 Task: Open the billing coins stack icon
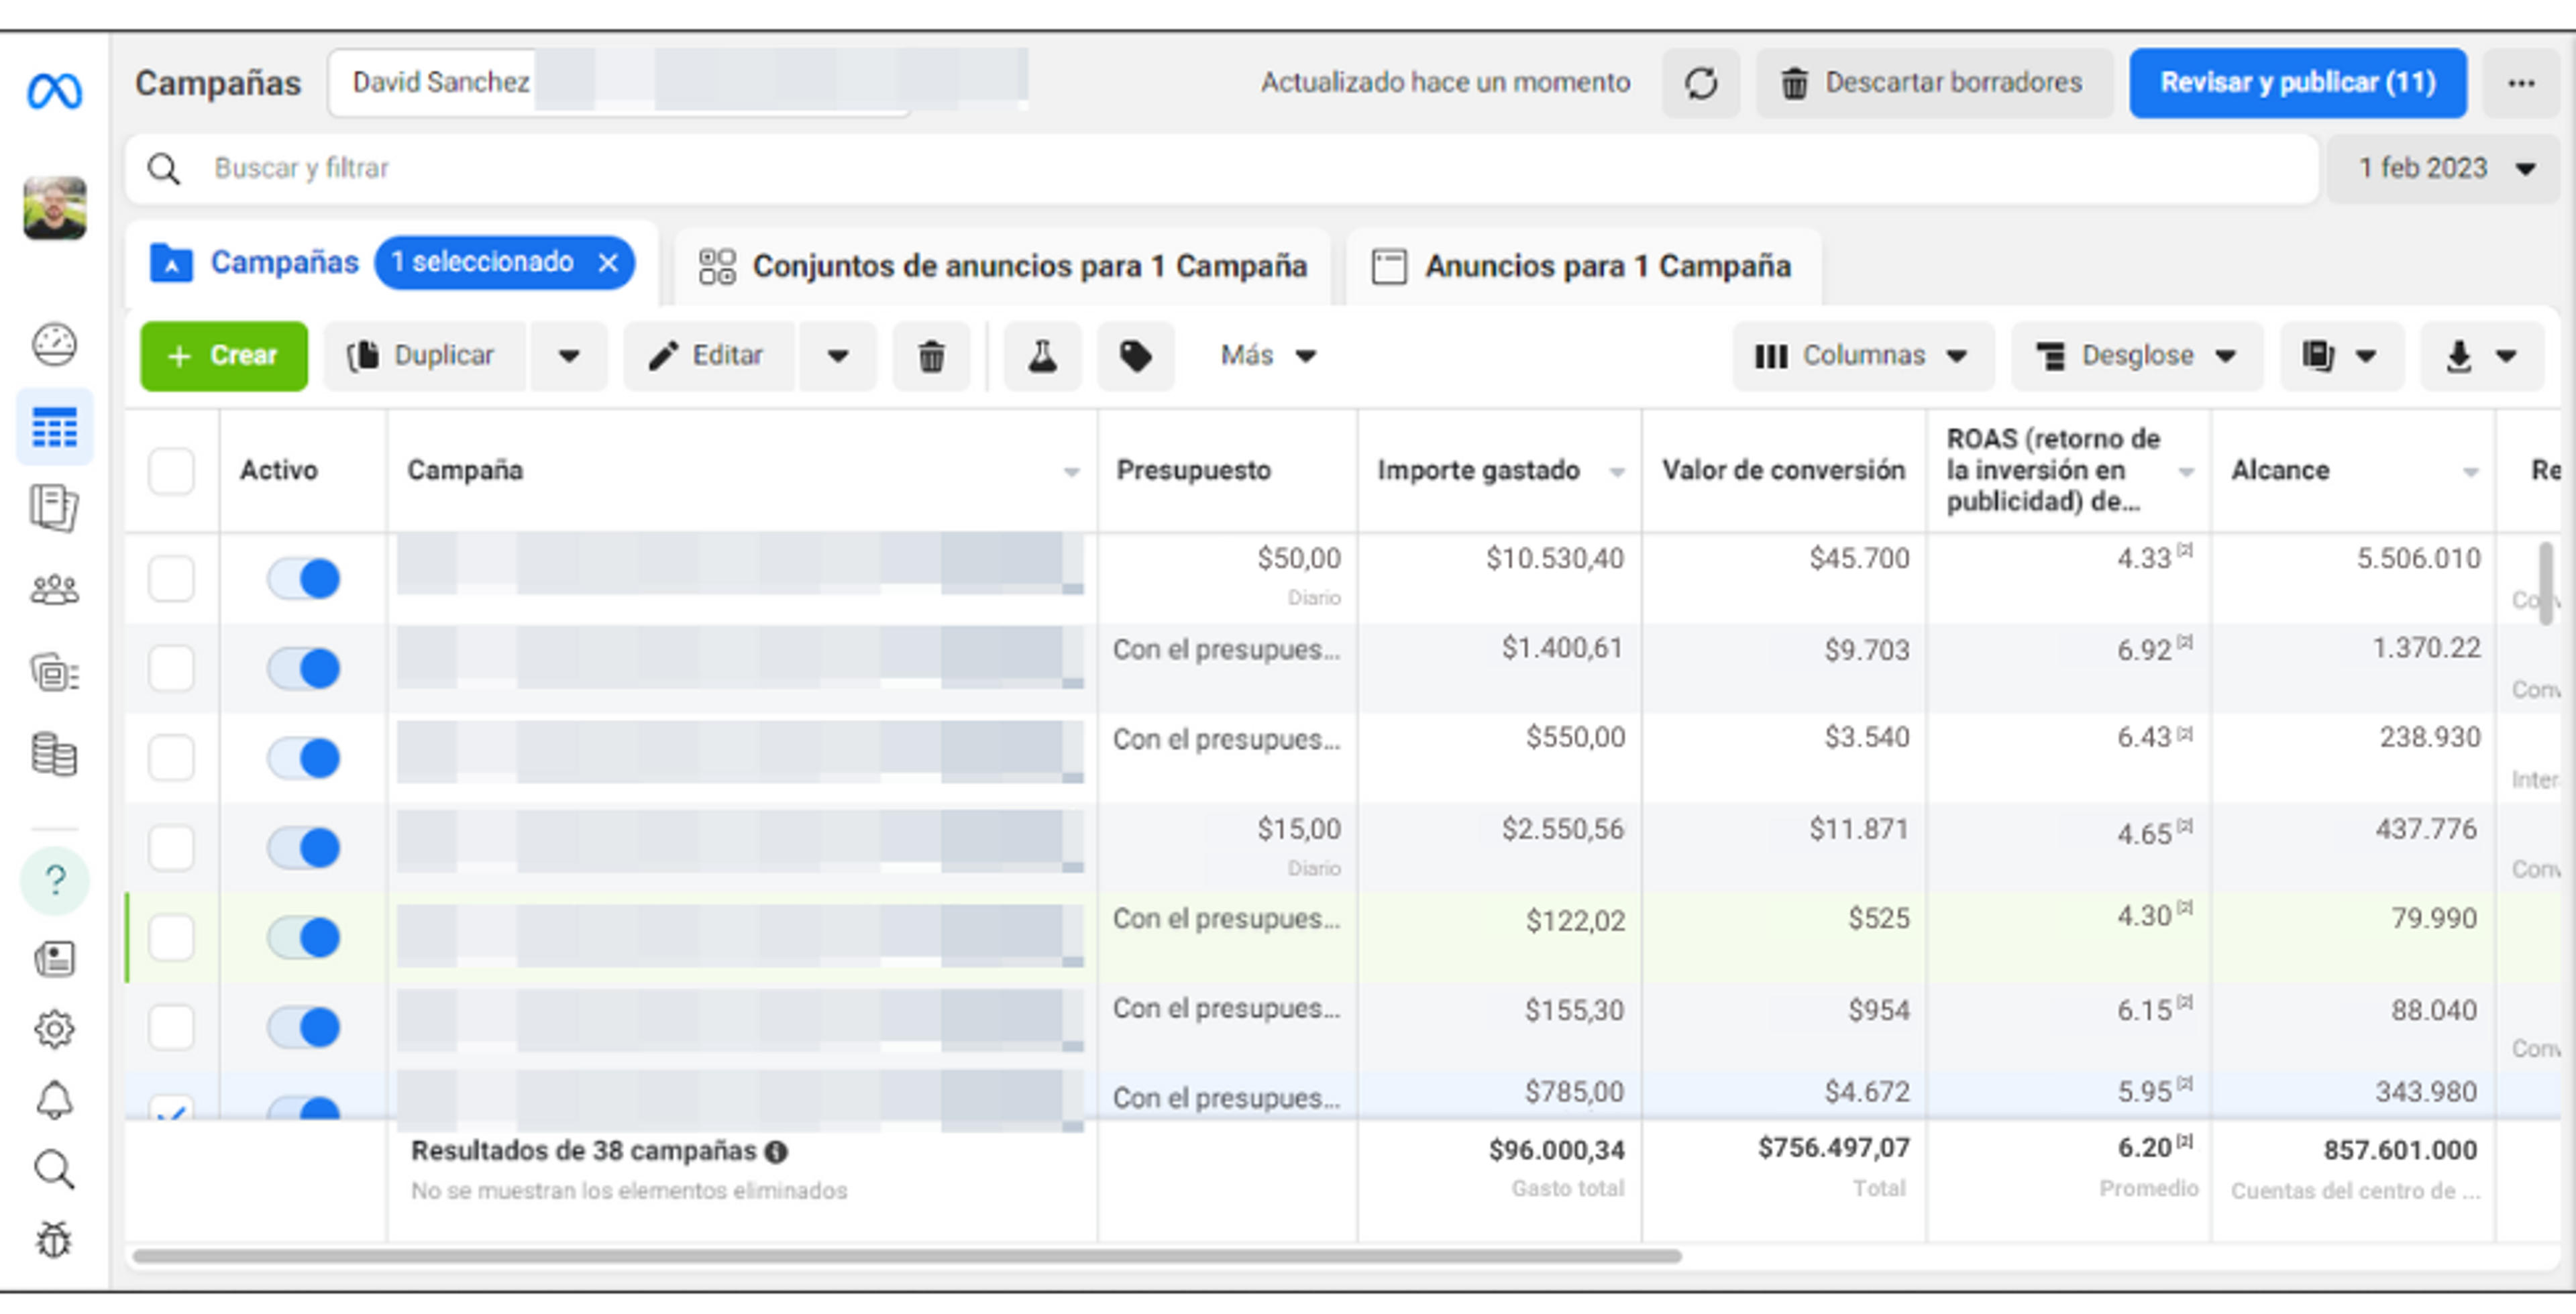pos(54,755)
